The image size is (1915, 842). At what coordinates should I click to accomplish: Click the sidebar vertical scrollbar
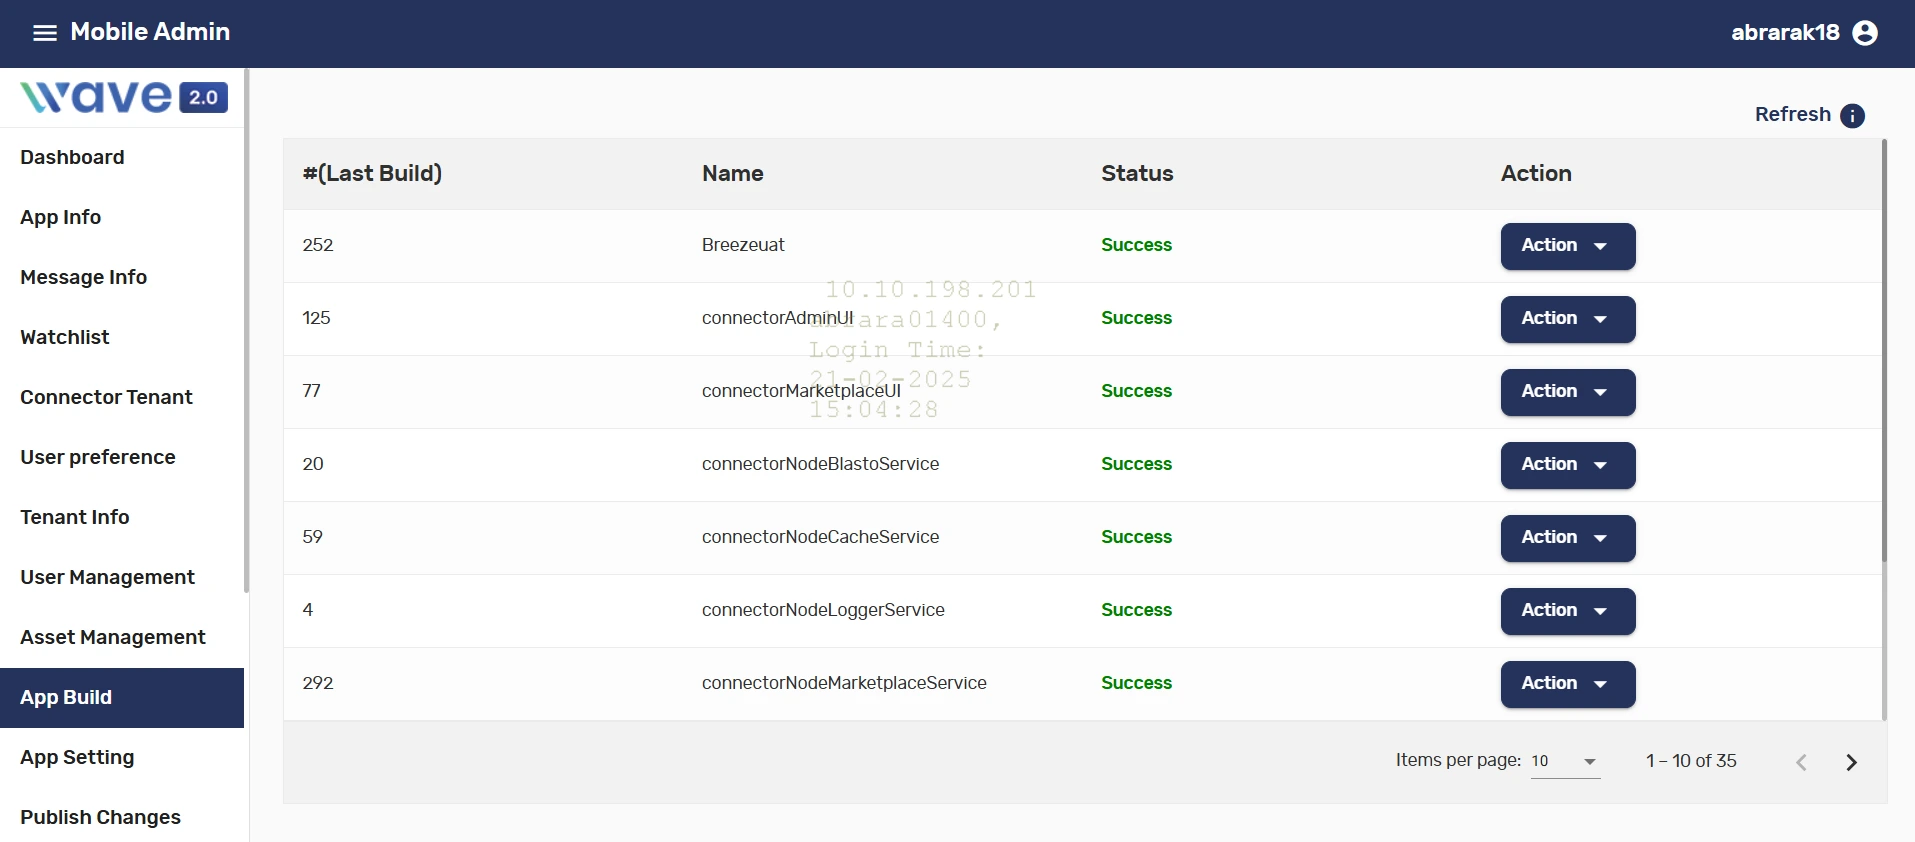tap(246, 330)
